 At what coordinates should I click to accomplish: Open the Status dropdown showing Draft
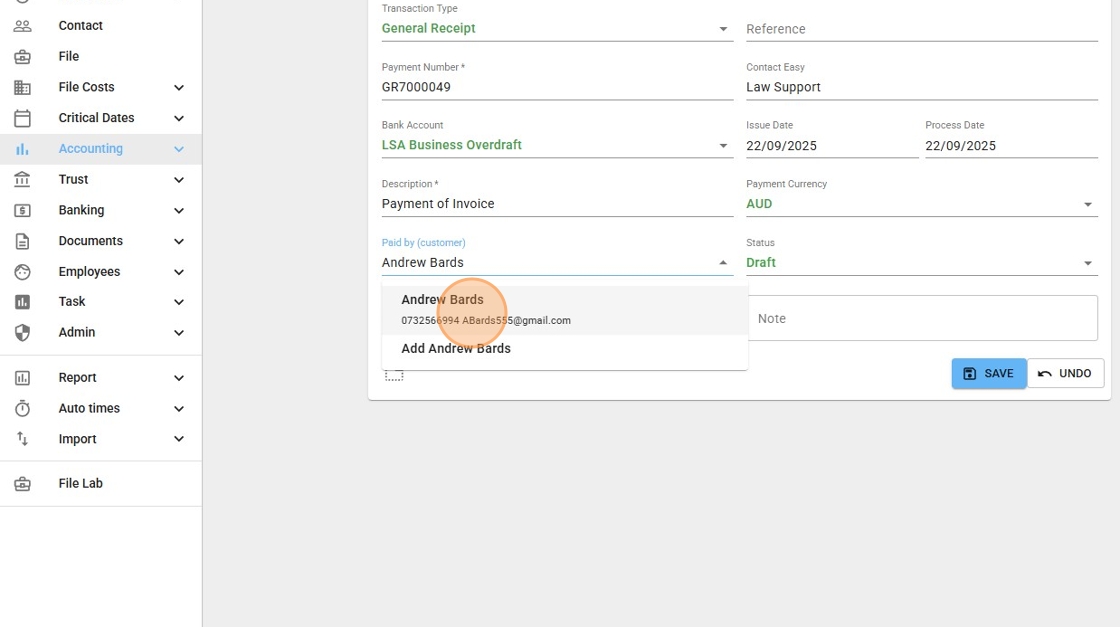[1088, 263]
